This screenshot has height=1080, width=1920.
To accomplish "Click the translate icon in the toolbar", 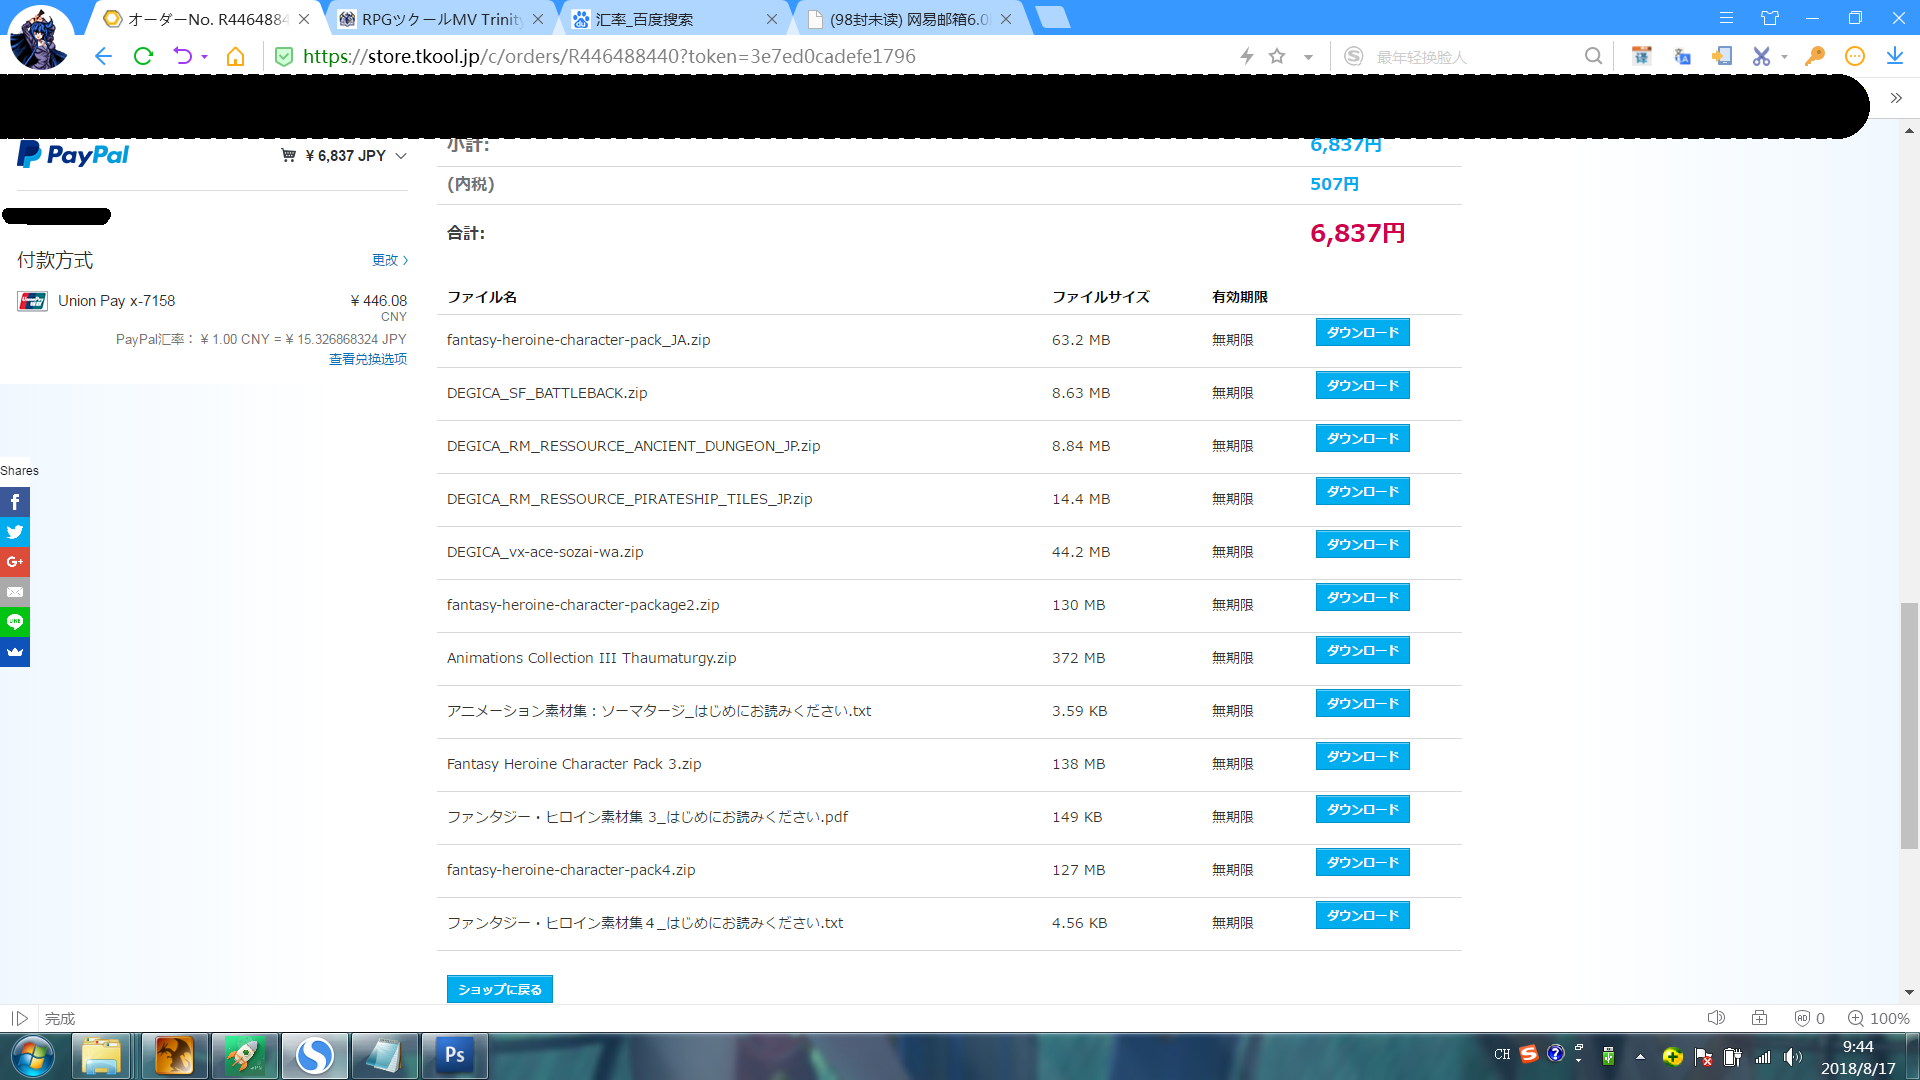I will coord(1682,57).
